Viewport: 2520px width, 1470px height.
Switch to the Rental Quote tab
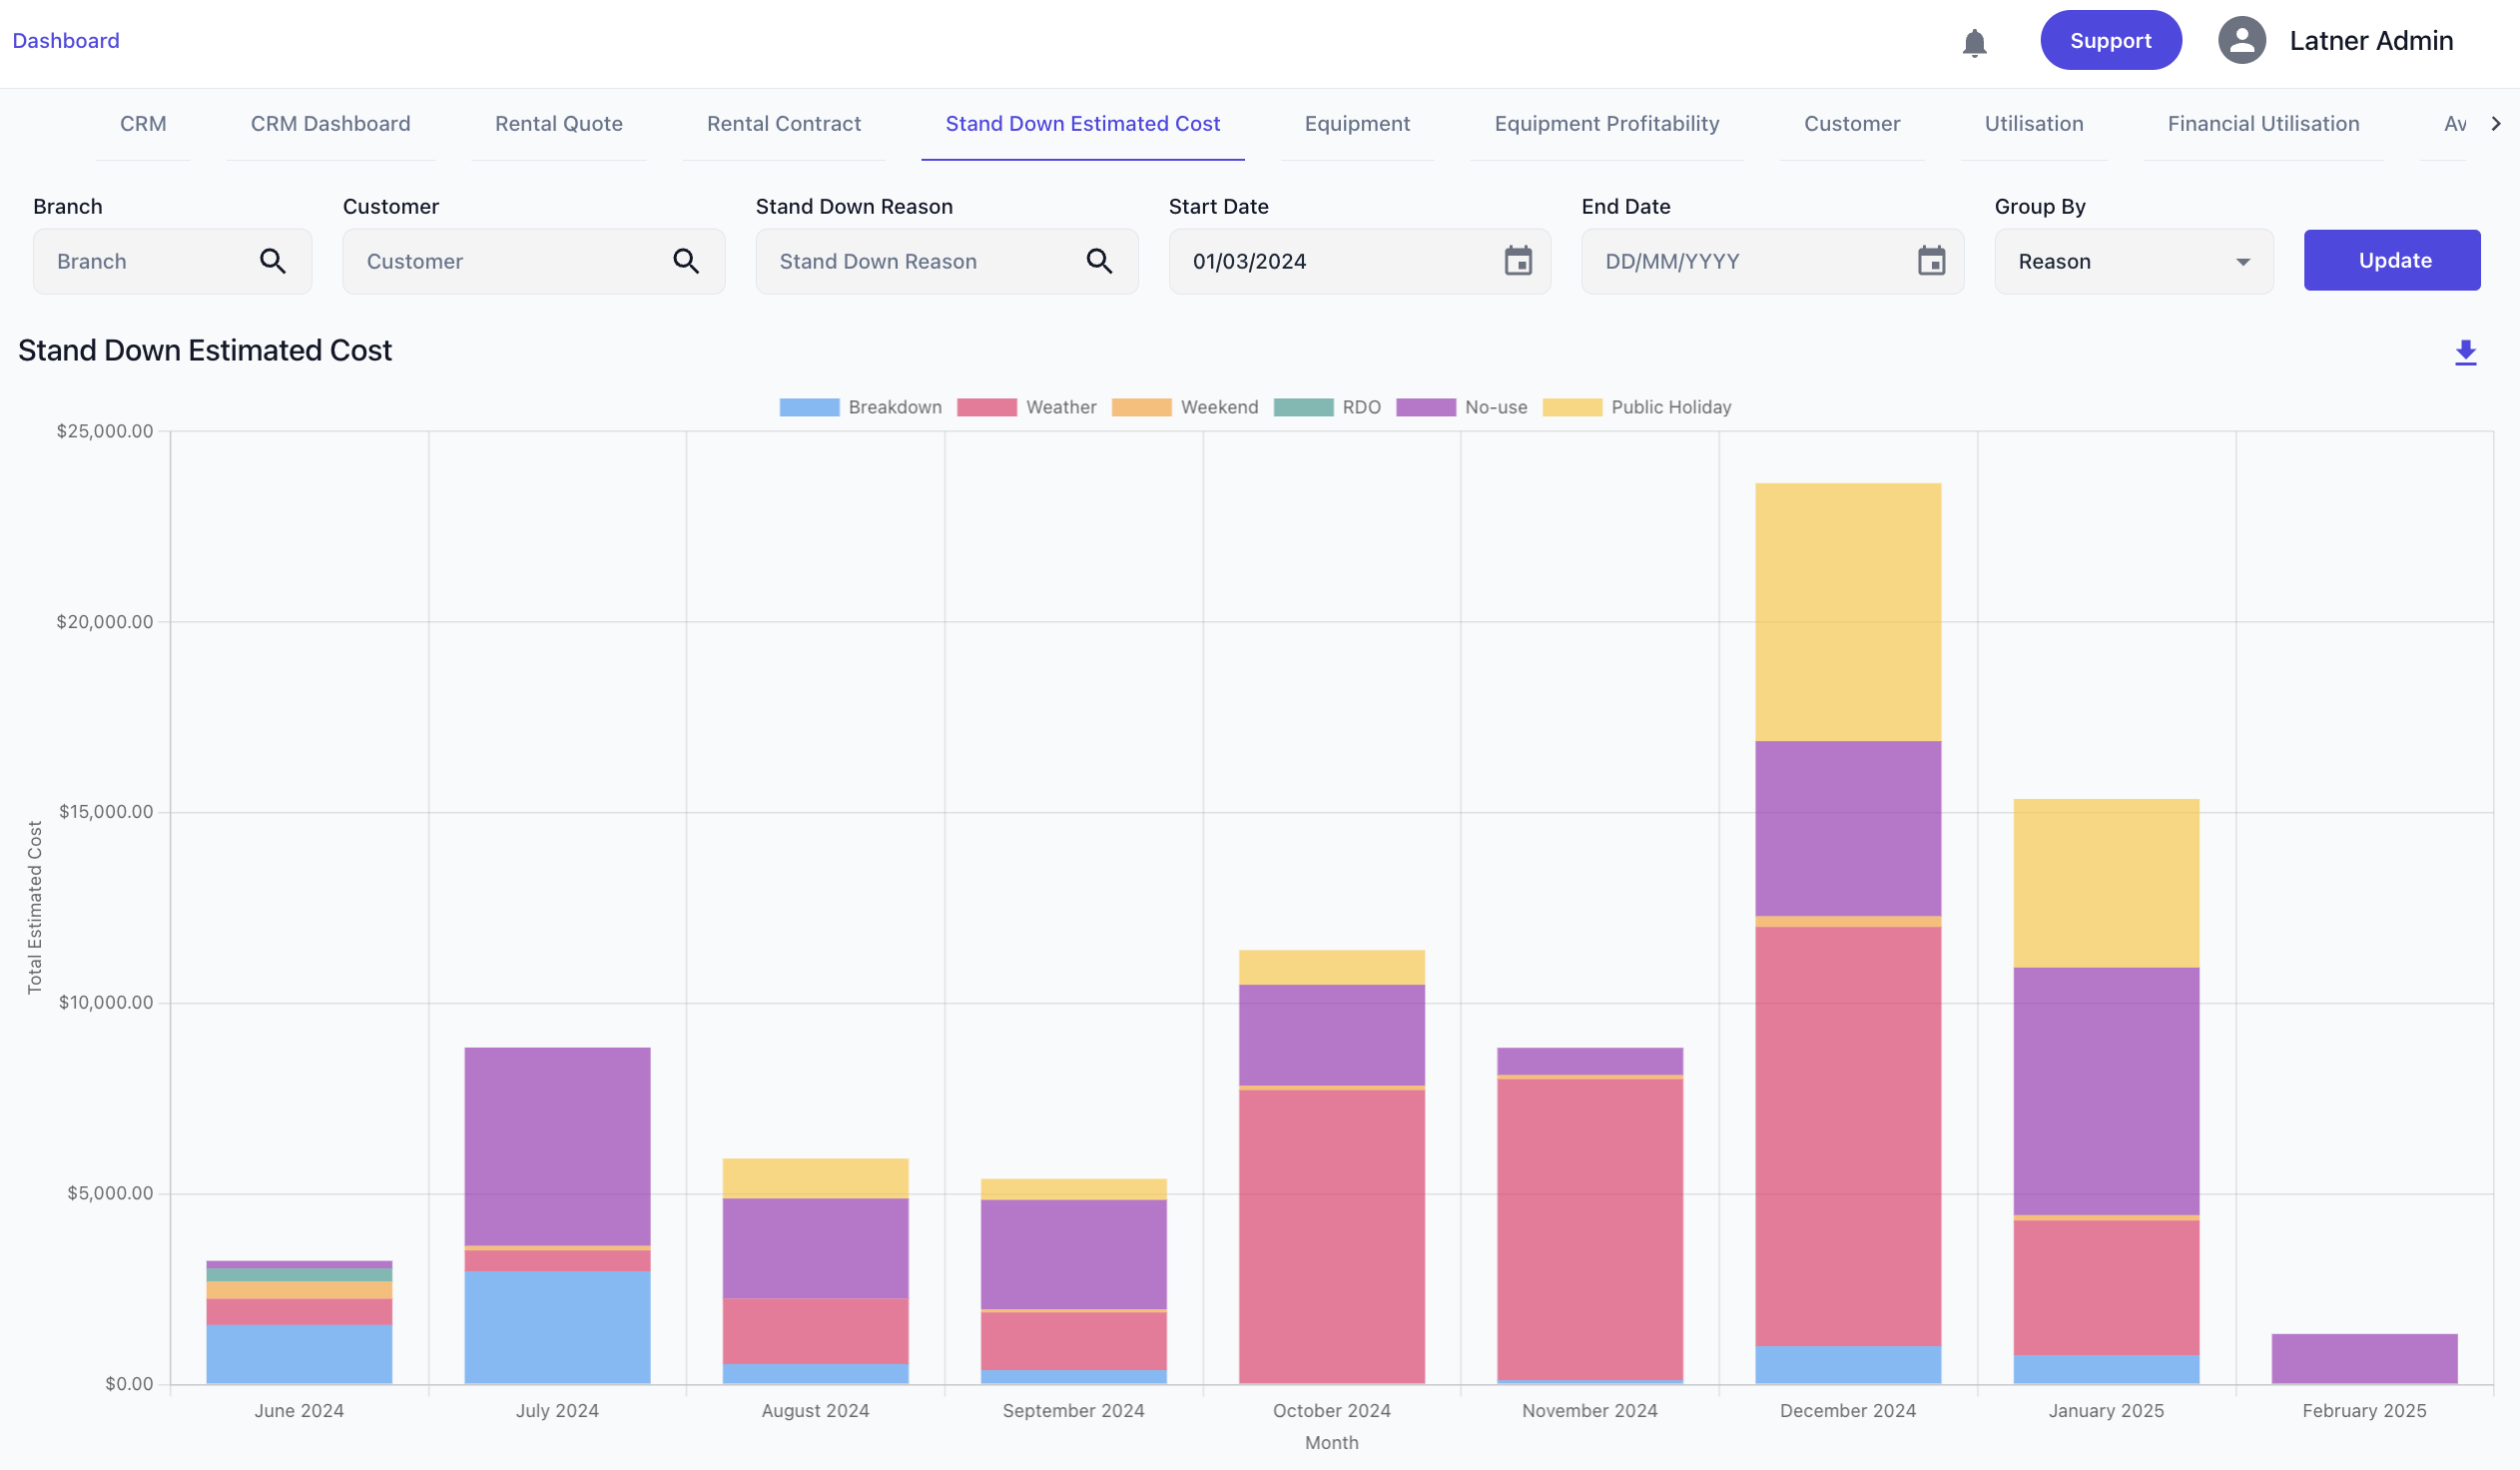click(x=558, y=124)
